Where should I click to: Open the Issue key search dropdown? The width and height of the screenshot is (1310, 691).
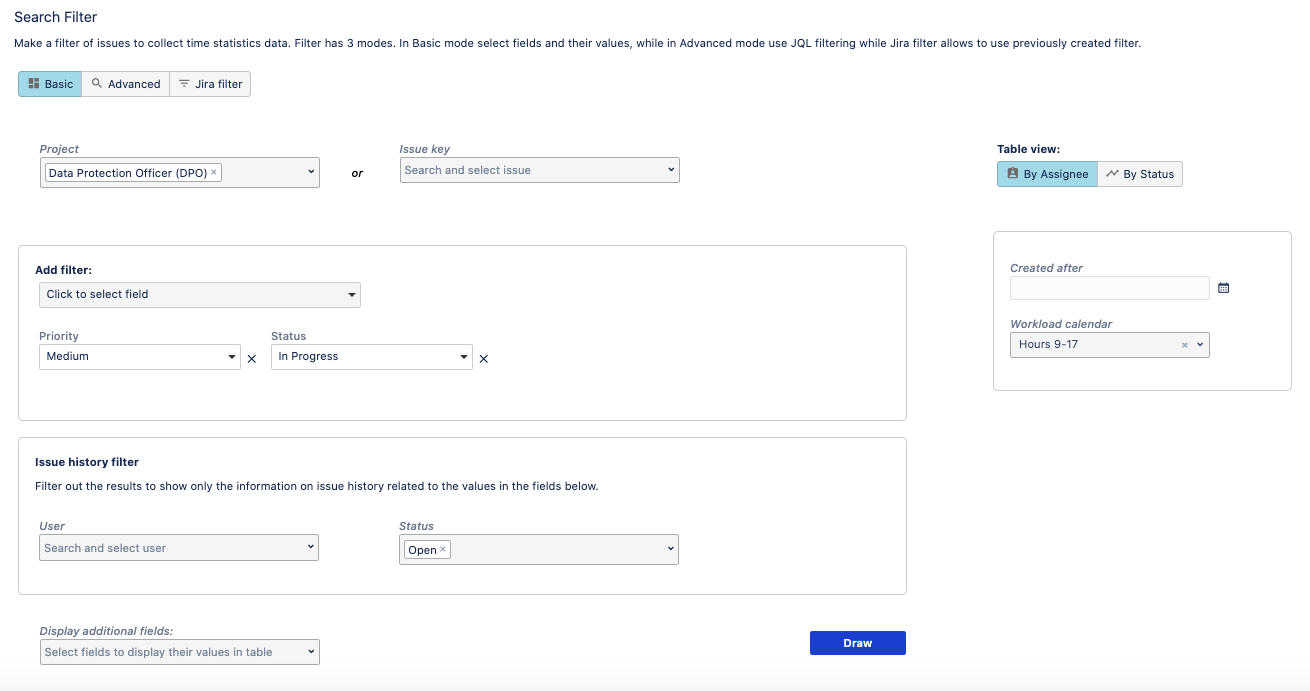click(539, 170)
